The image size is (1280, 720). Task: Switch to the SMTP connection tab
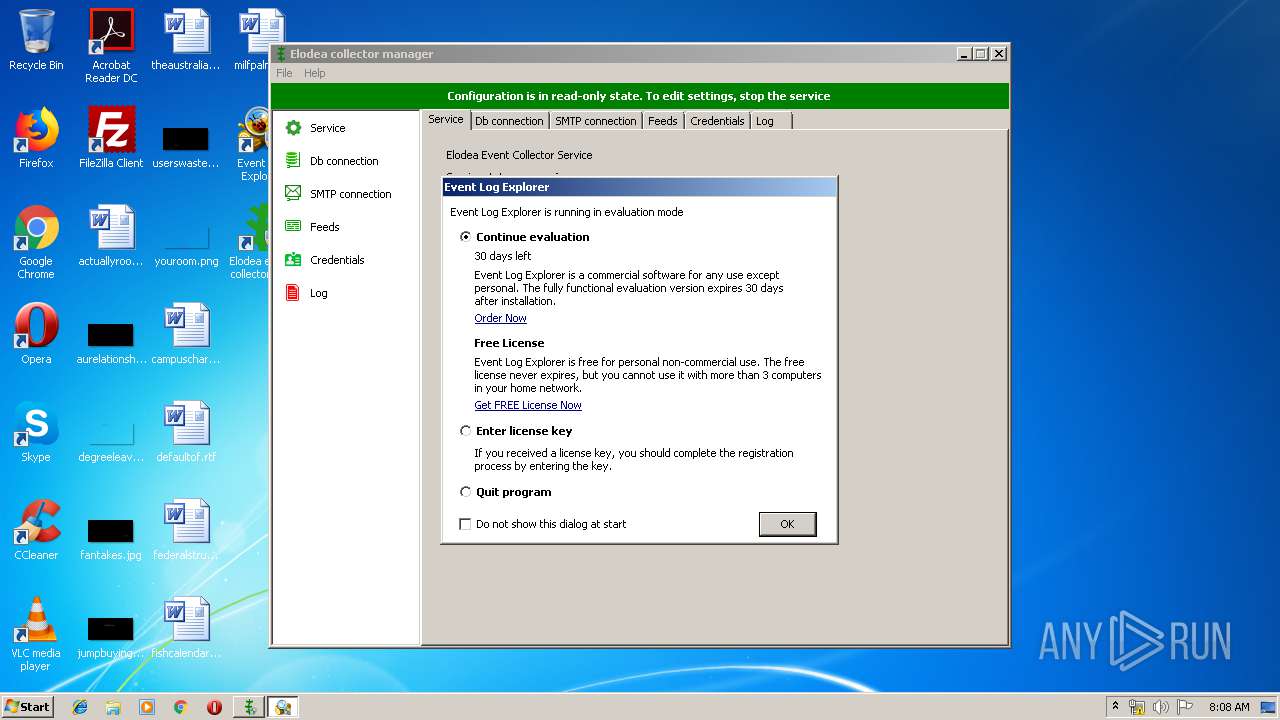point(596,121)
